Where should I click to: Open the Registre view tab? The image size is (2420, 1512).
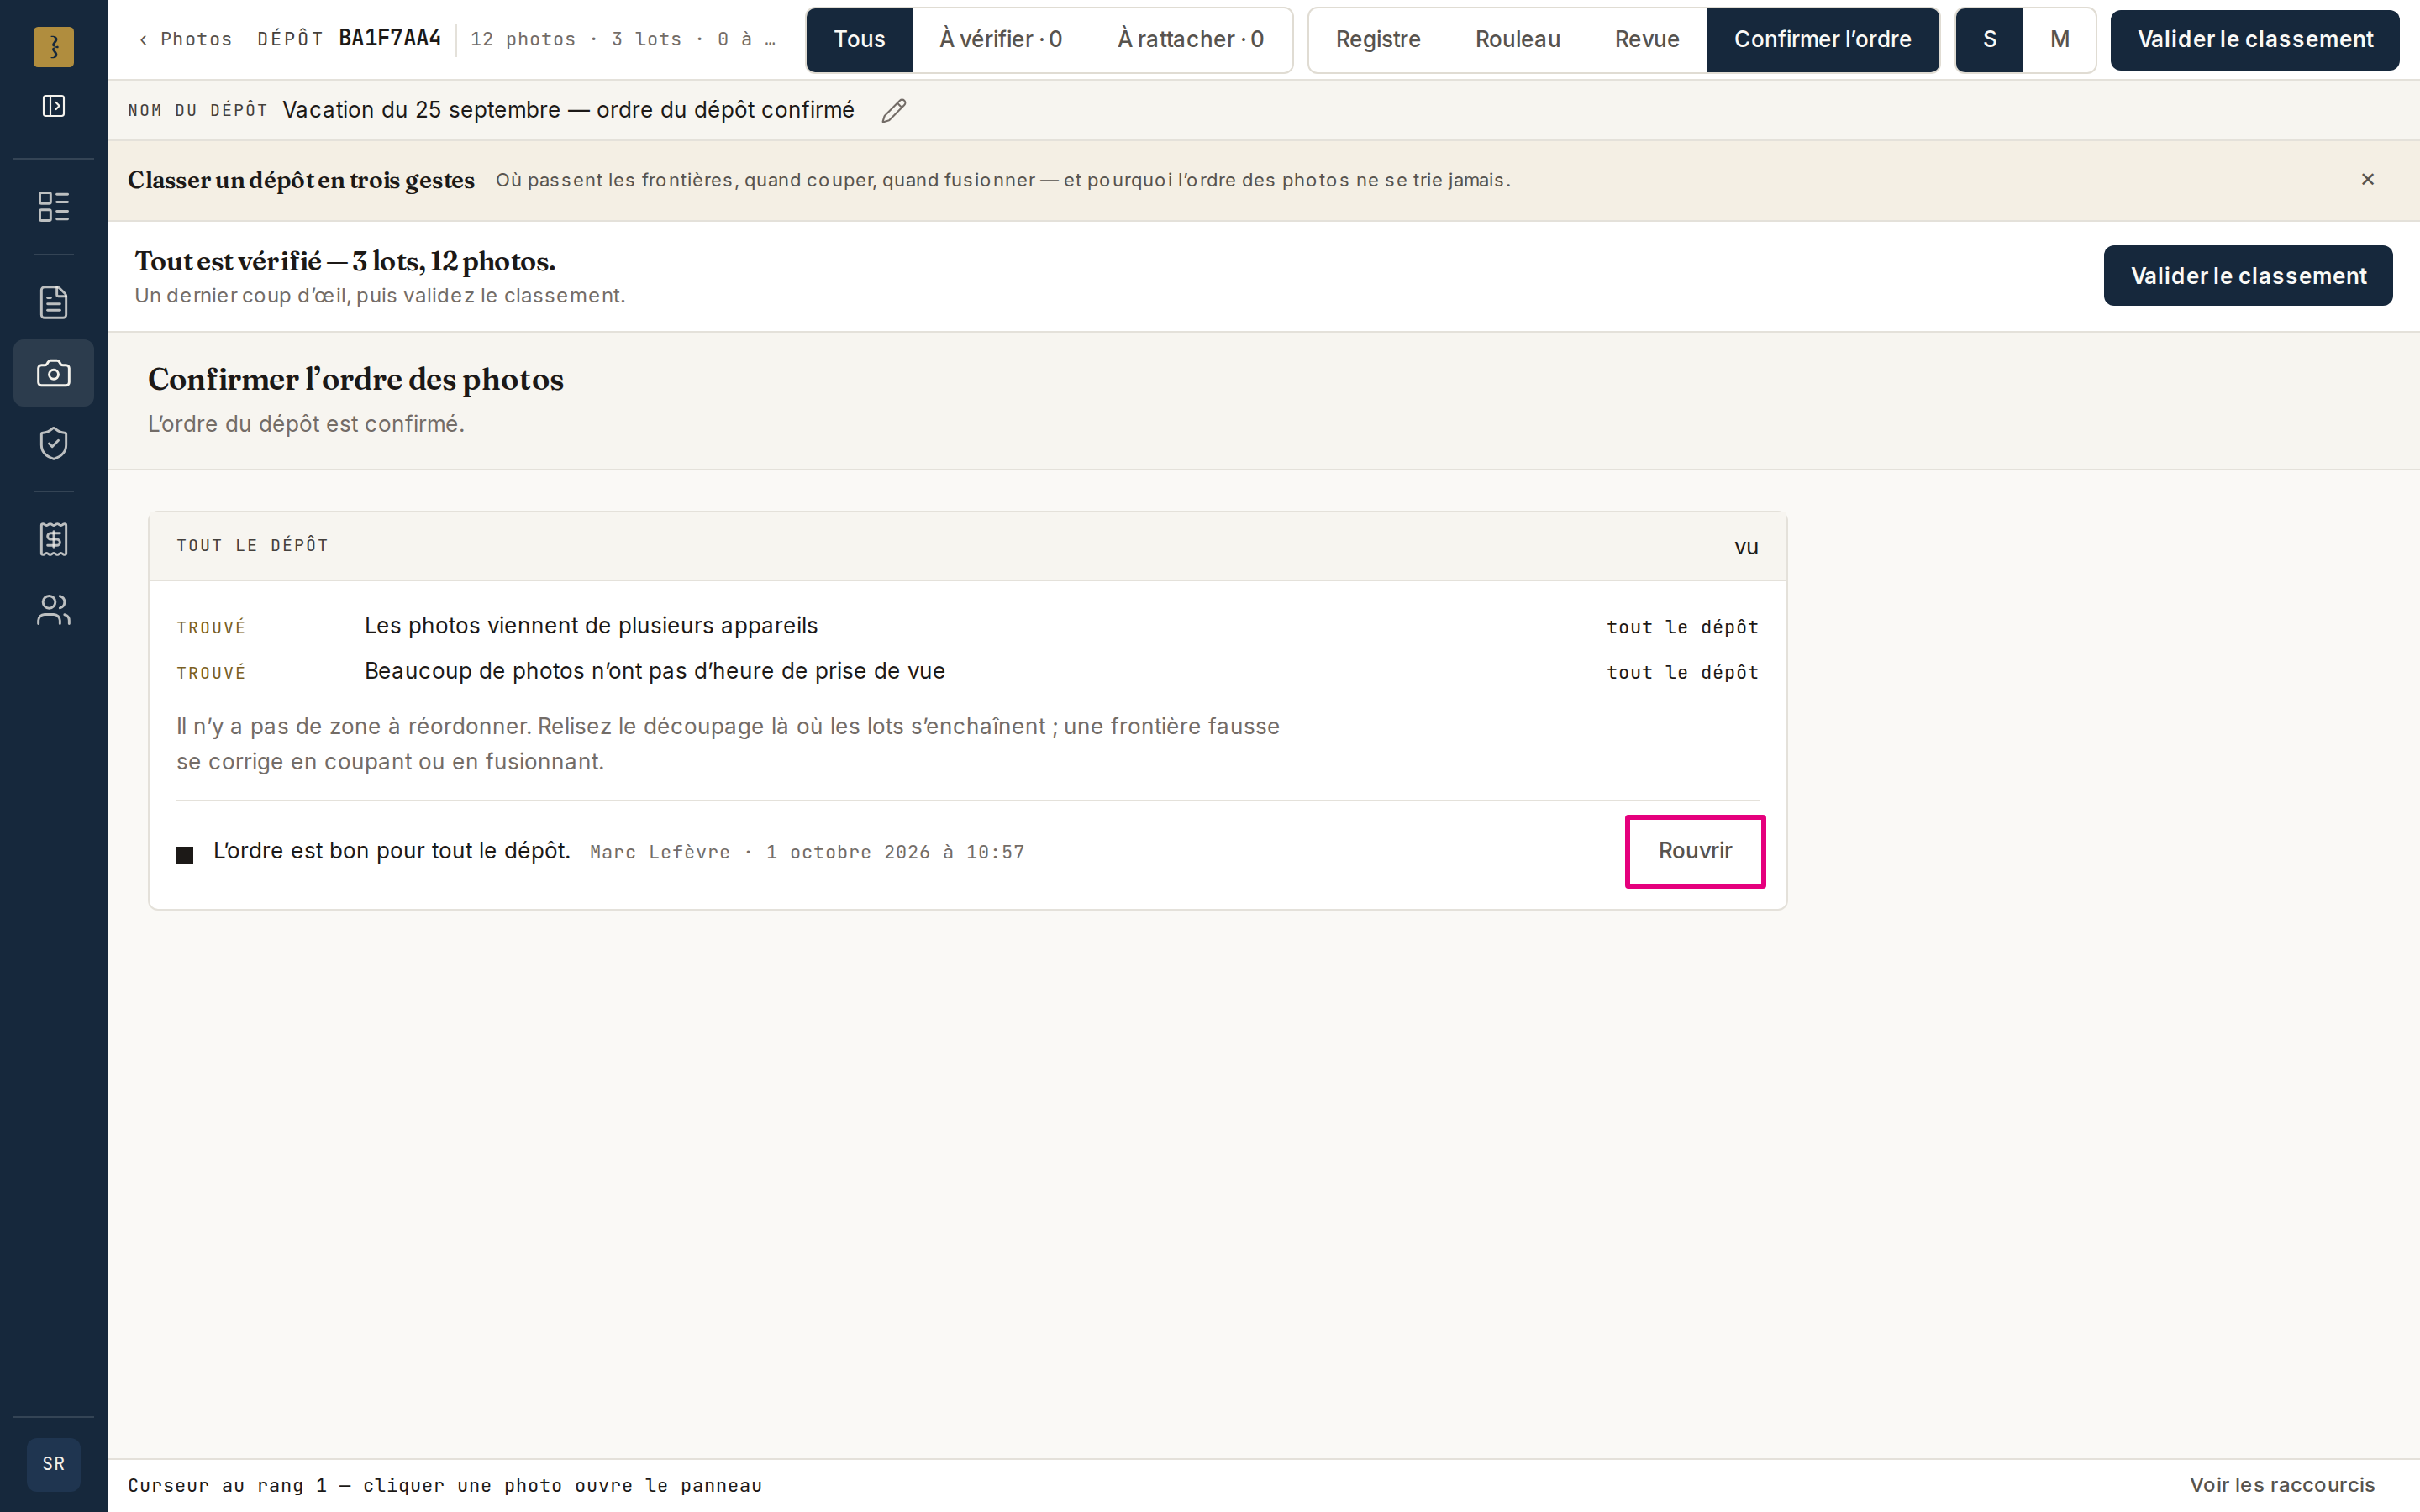tap(1378, 39)
